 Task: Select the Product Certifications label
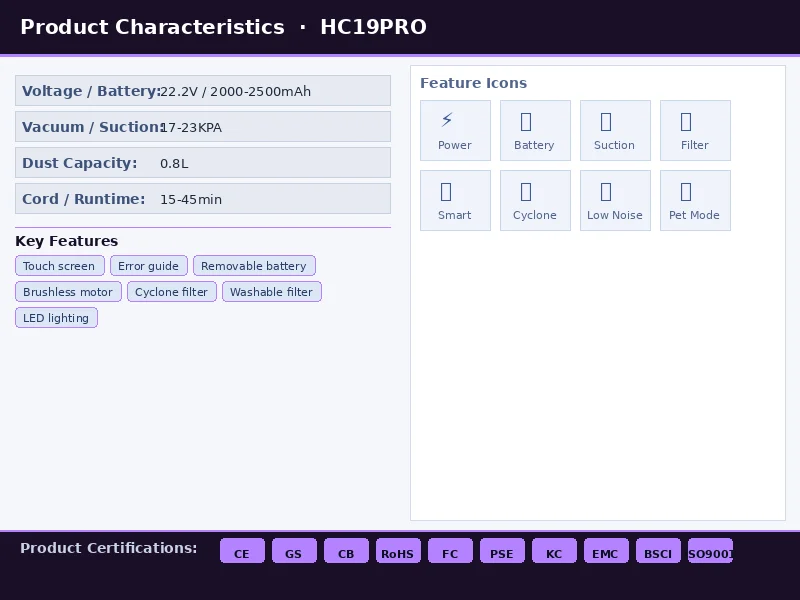pyautogui.click(x=109, y=548)
